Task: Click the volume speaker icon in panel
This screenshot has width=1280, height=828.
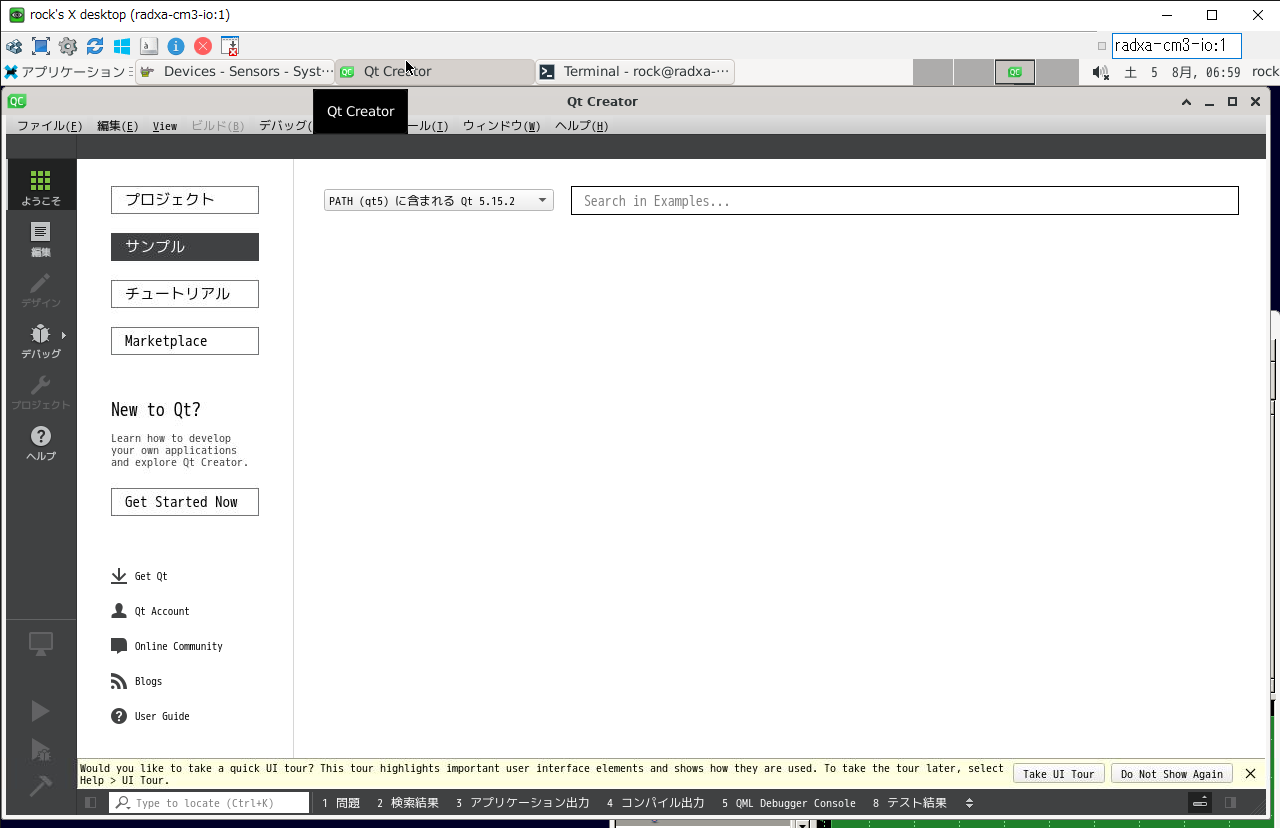Action: coord(1101,72)
